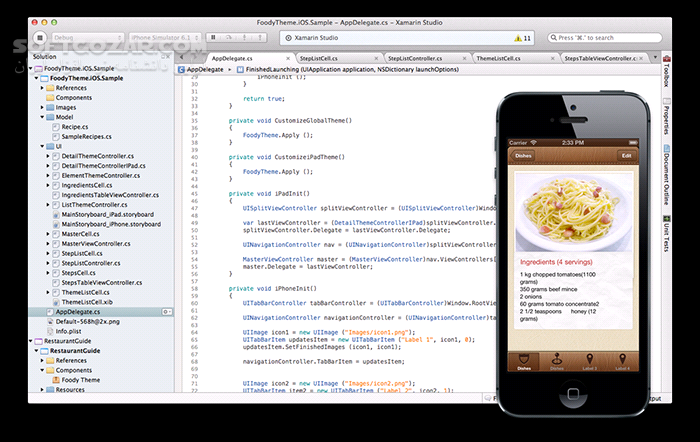Click the pause debugging icon

pos(213,38)
